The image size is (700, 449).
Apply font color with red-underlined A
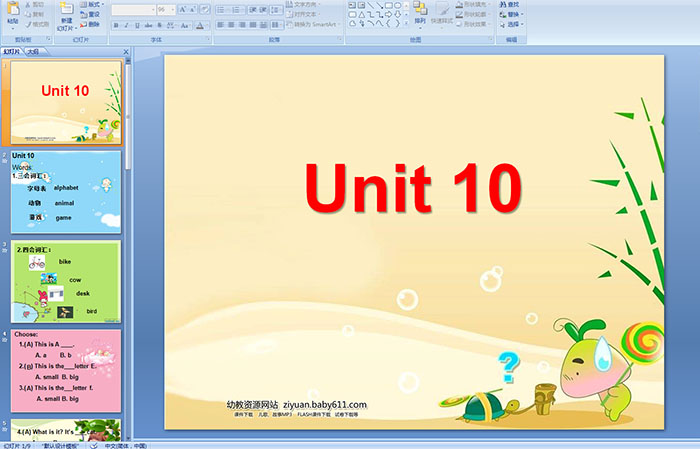tap(200, 25)
